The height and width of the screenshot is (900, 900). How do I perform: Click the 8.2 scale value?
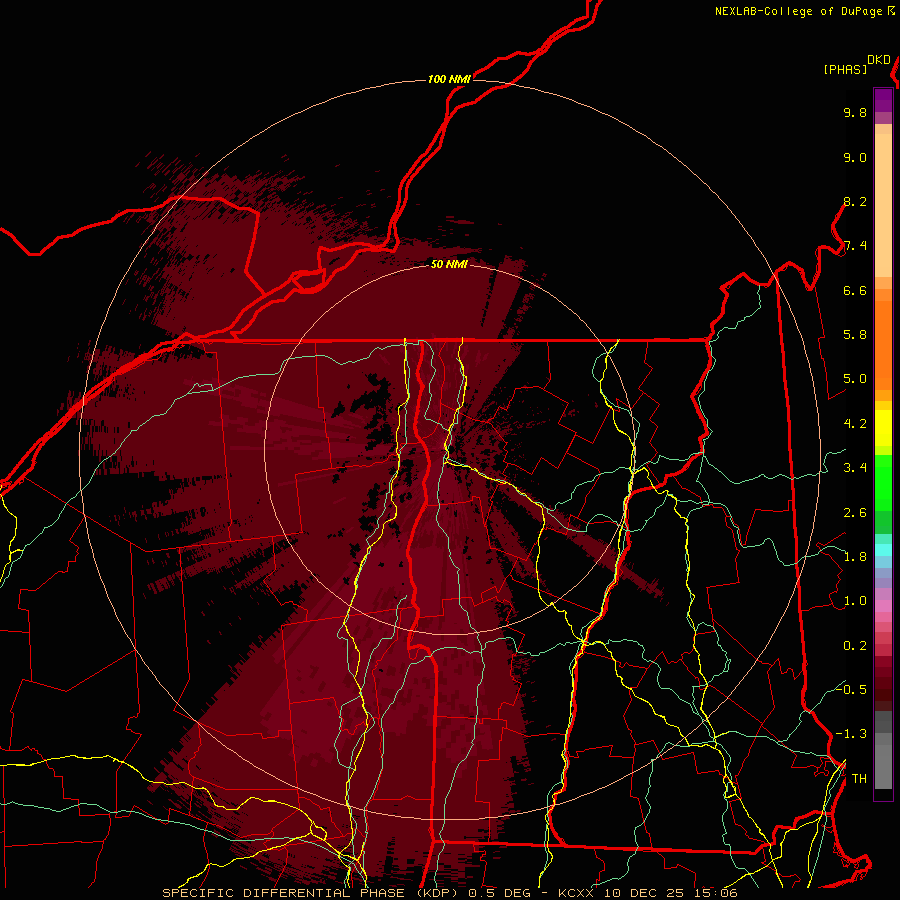pyautogui.click(x=855, y=201)
